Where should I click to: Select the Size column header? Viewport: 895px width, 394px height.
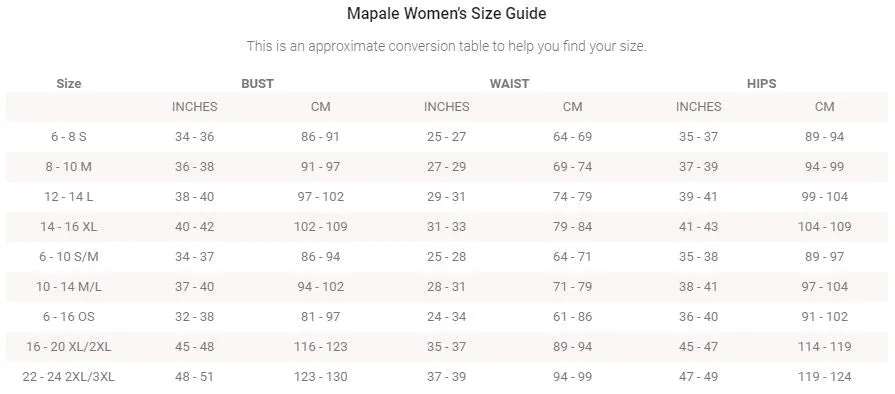tap(68, 83)
